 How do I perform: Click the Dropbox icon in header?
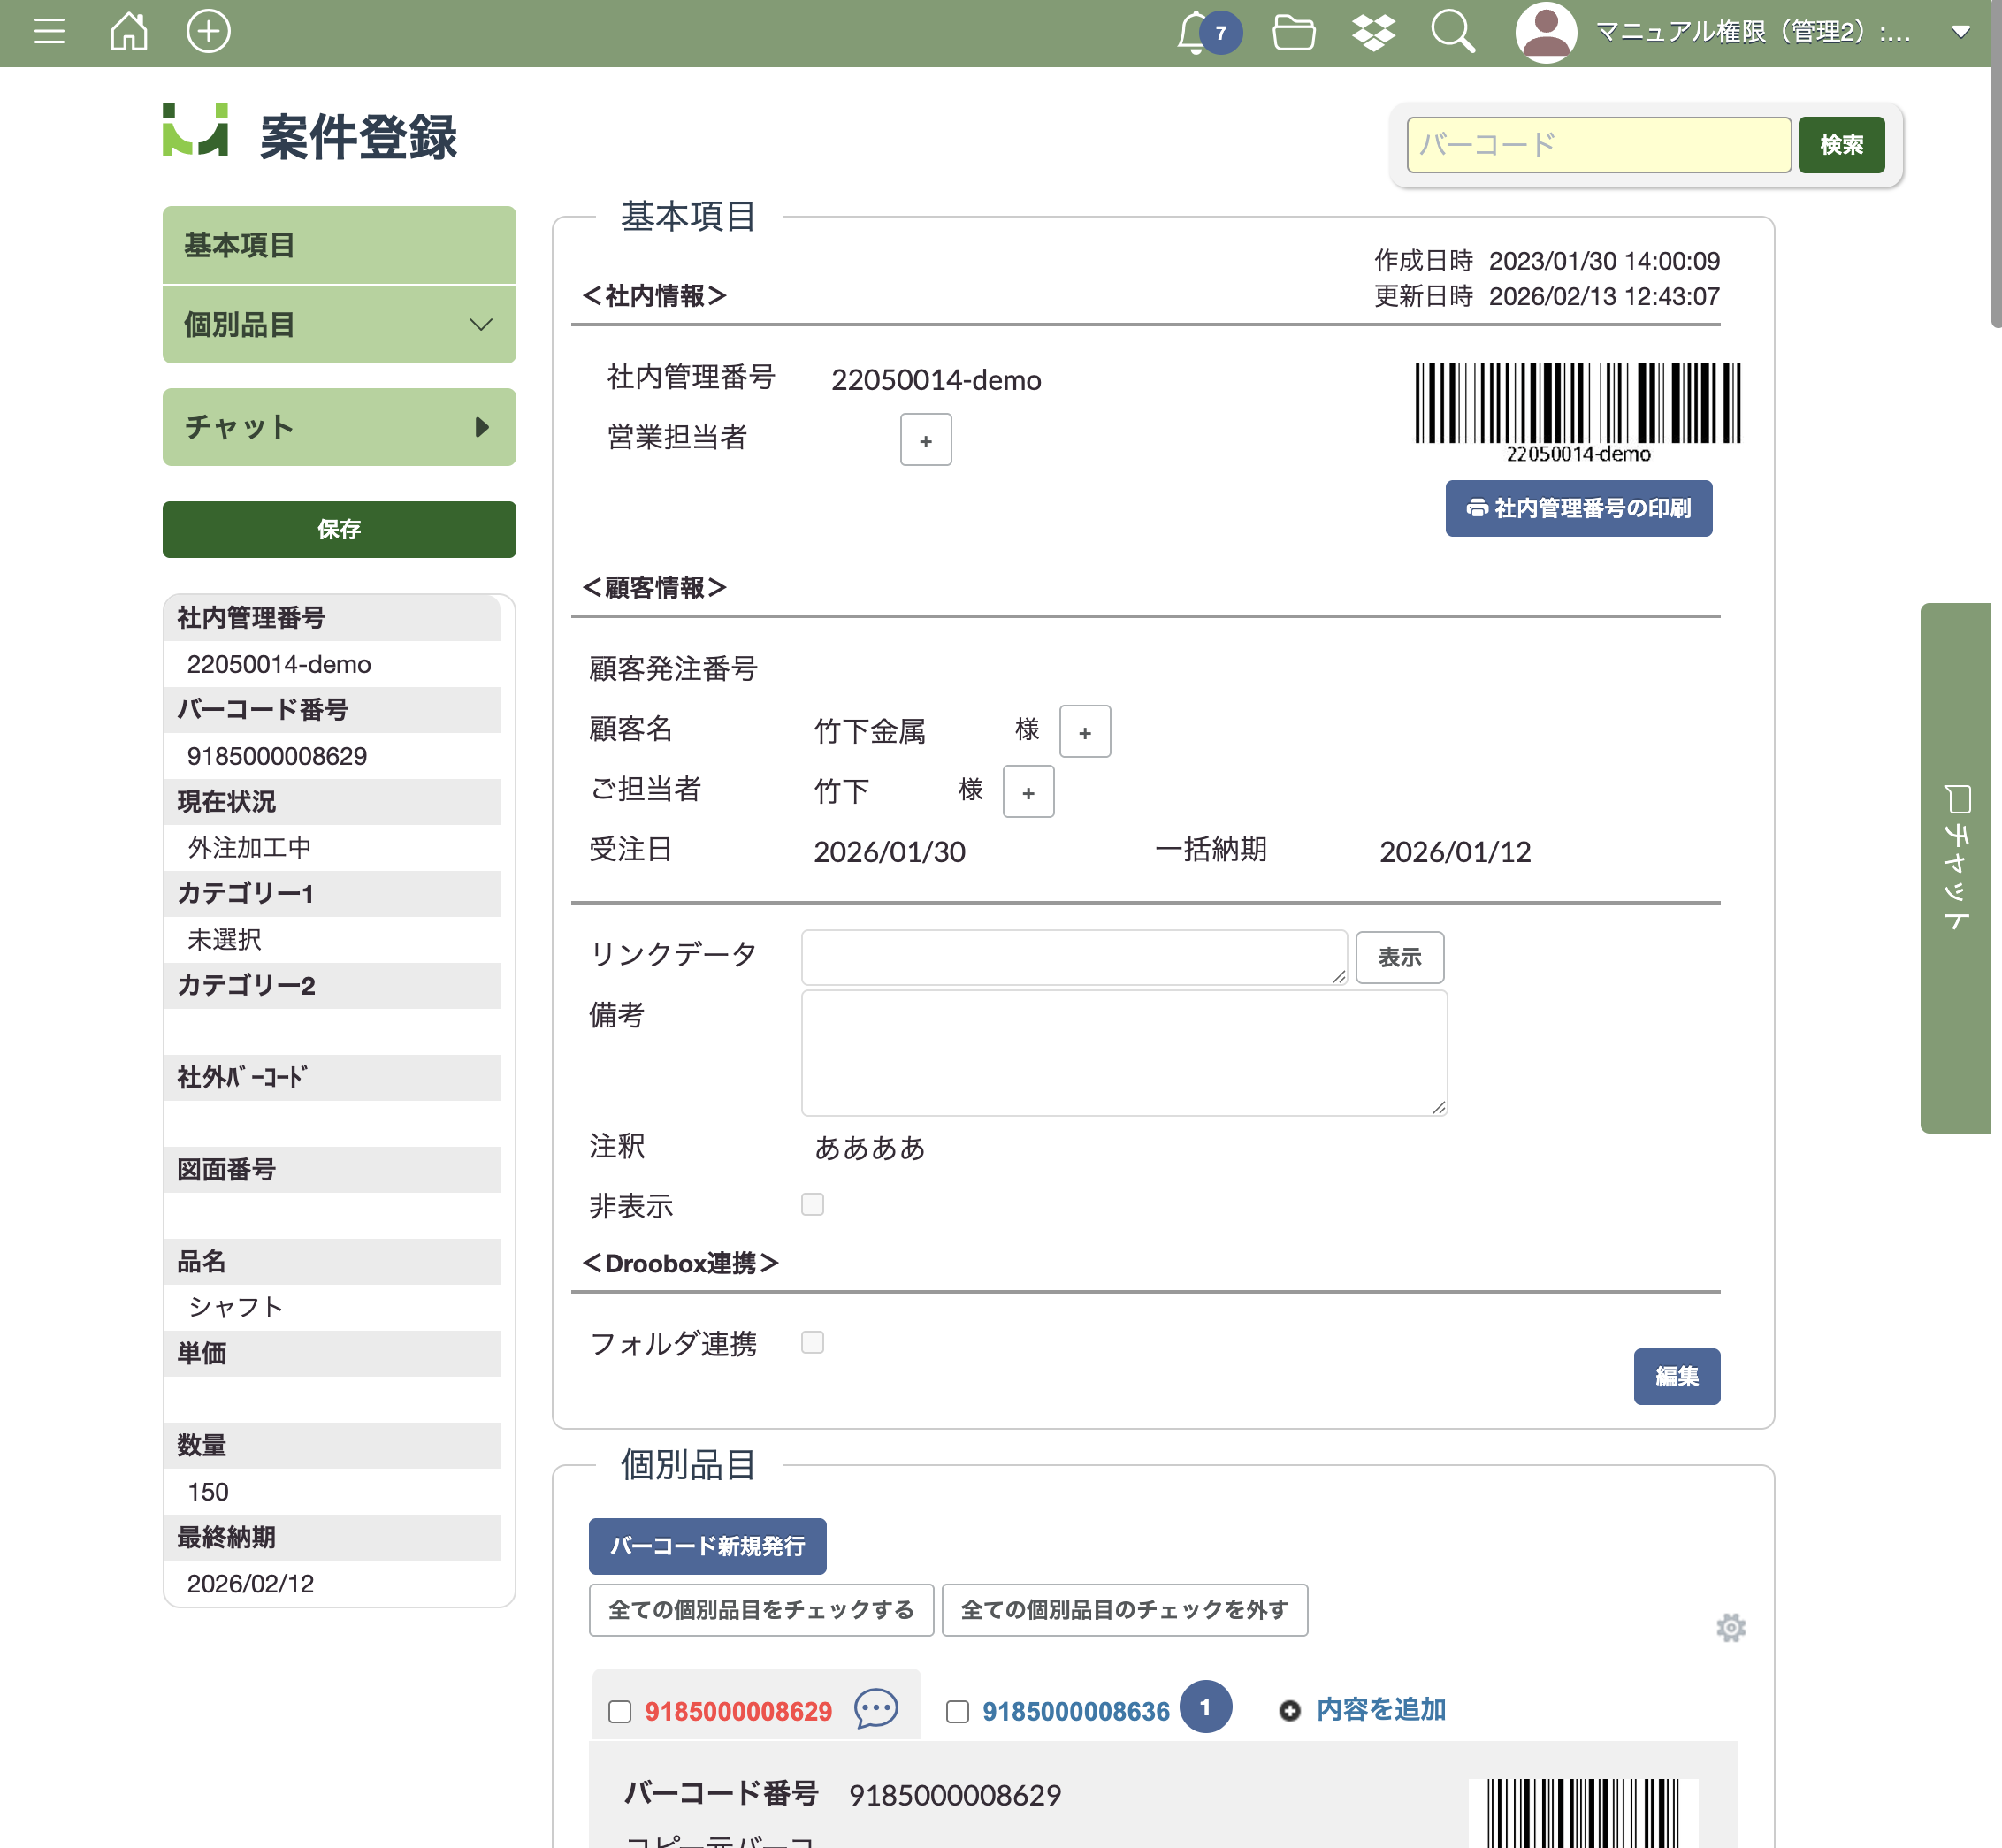[x=1373, y=32]
